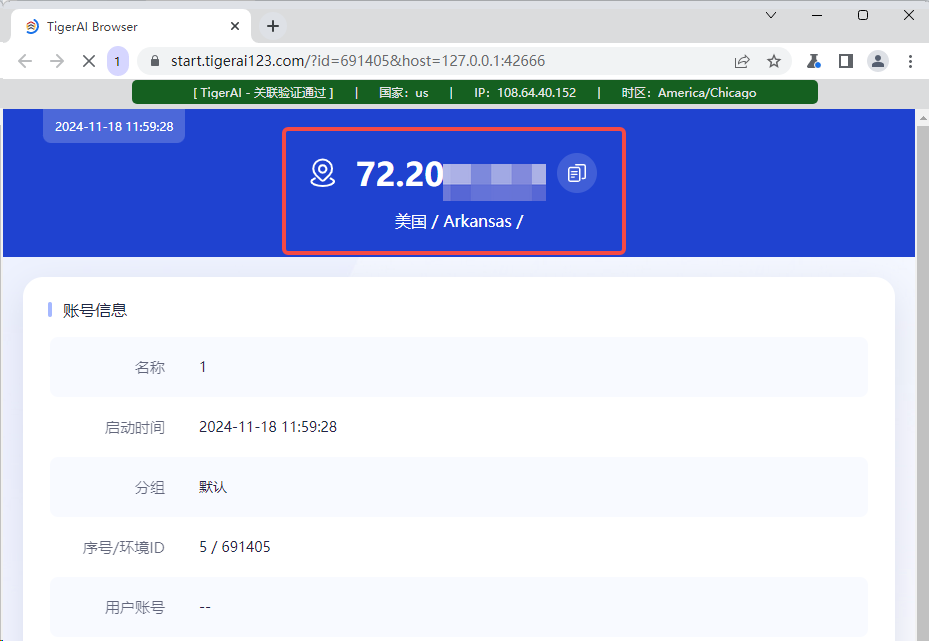Screen dimensions: 929x641
Task: Click the 5 / 691405 ID value
Action: click(235, 547)
